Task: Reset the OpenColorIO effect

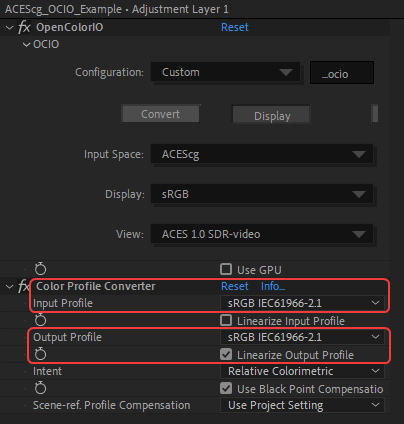Action: click(x=235, y=27)
